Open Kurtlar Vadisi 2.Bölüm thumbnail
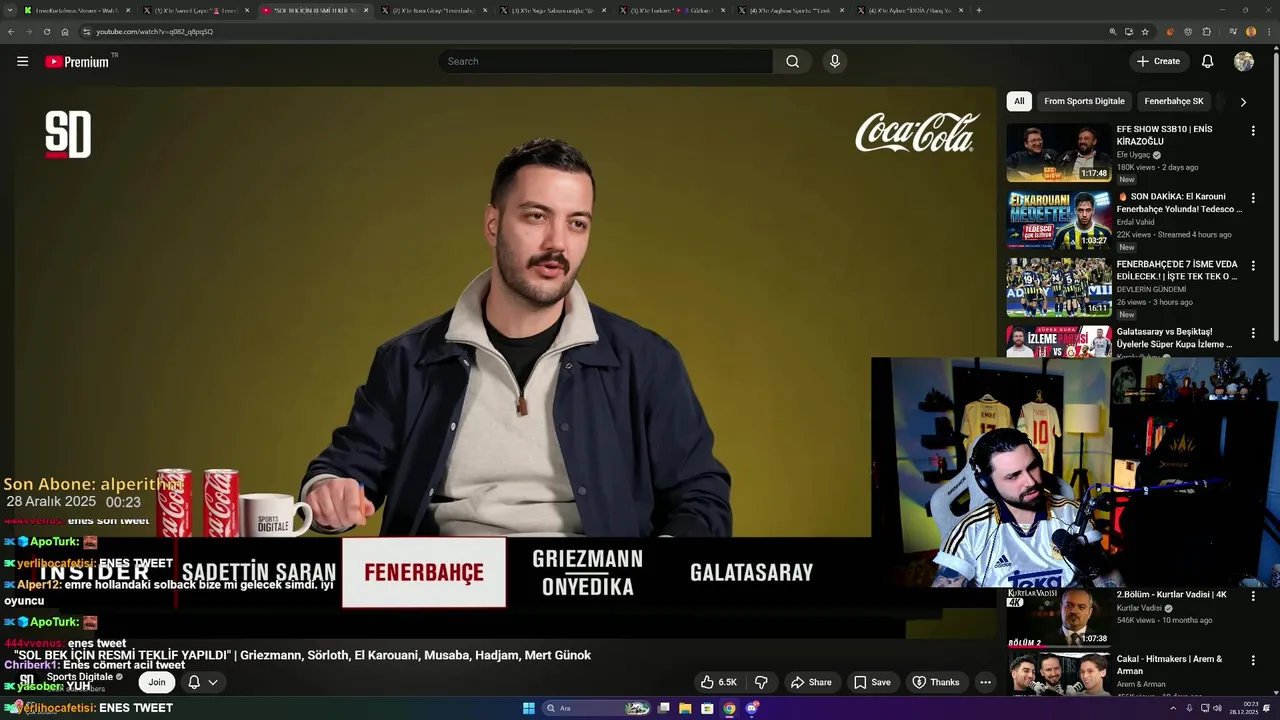This screenshot has height=720, width=1280. (1059, 617)
